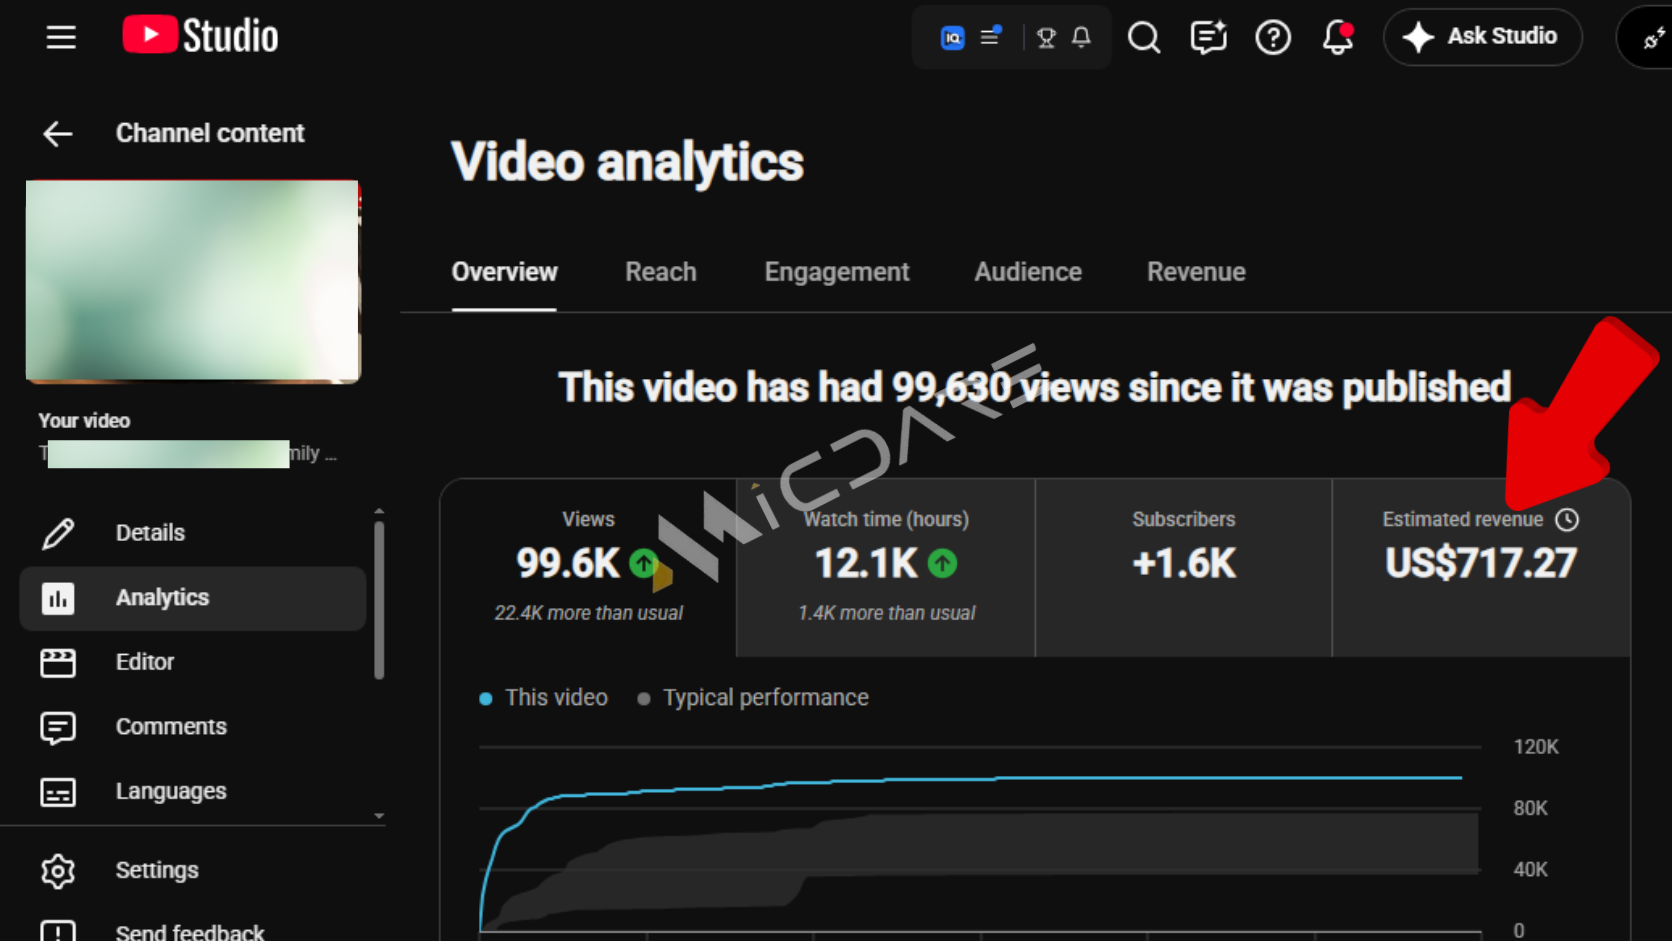The height and width of the screenshot is (941, 1672).
Task: Open the list icon with blue dot
Action: click(991, 37)
